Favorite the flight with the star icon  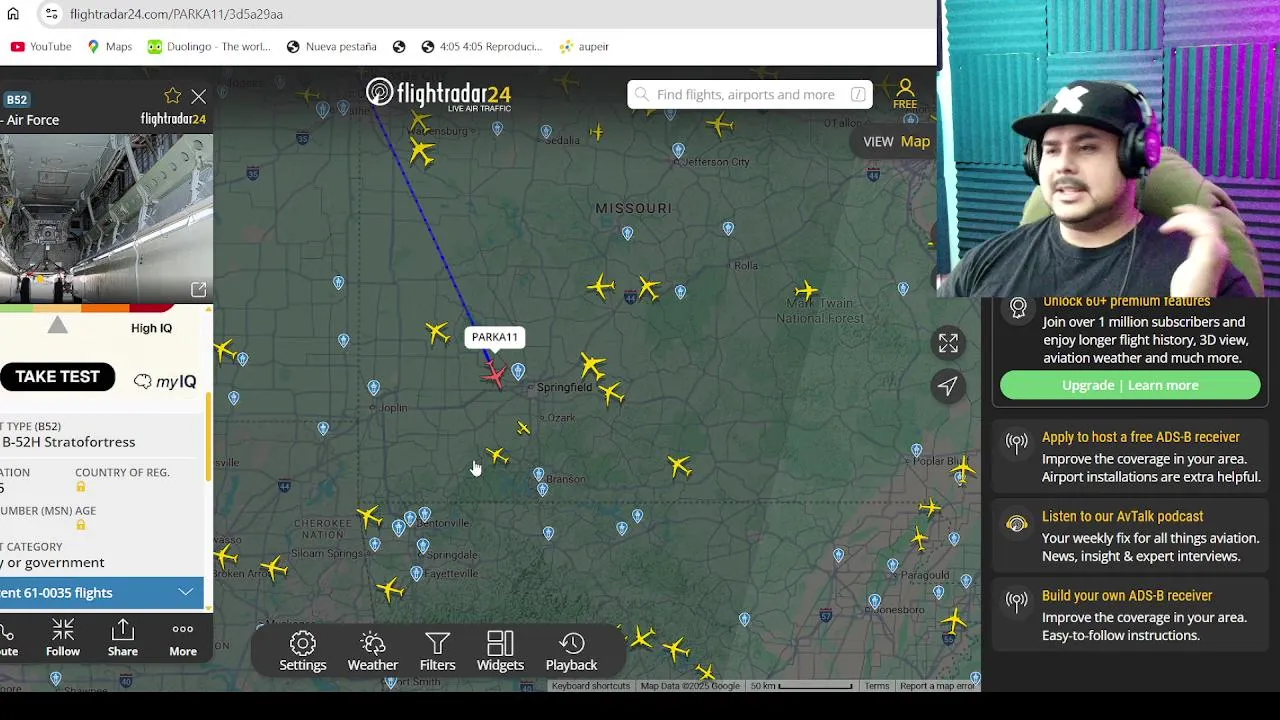click(x=172, y=96)
